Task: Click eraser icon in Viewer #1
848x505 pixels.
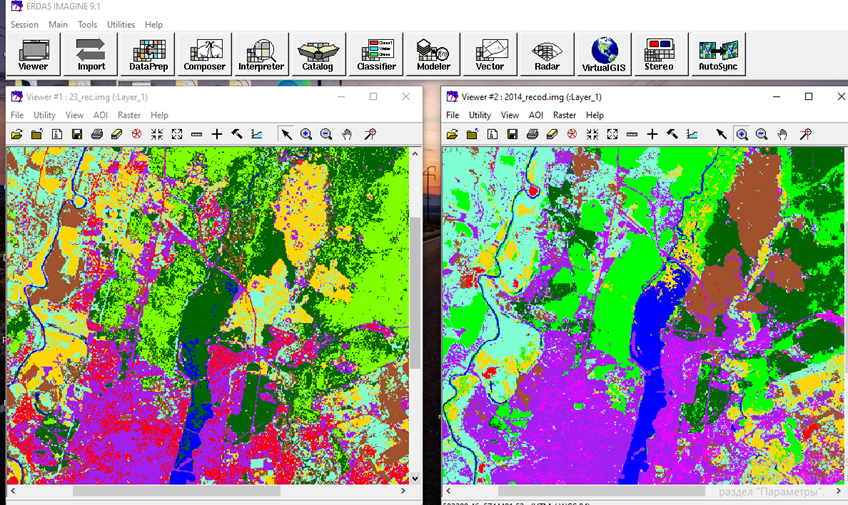Action: (116, 134)
